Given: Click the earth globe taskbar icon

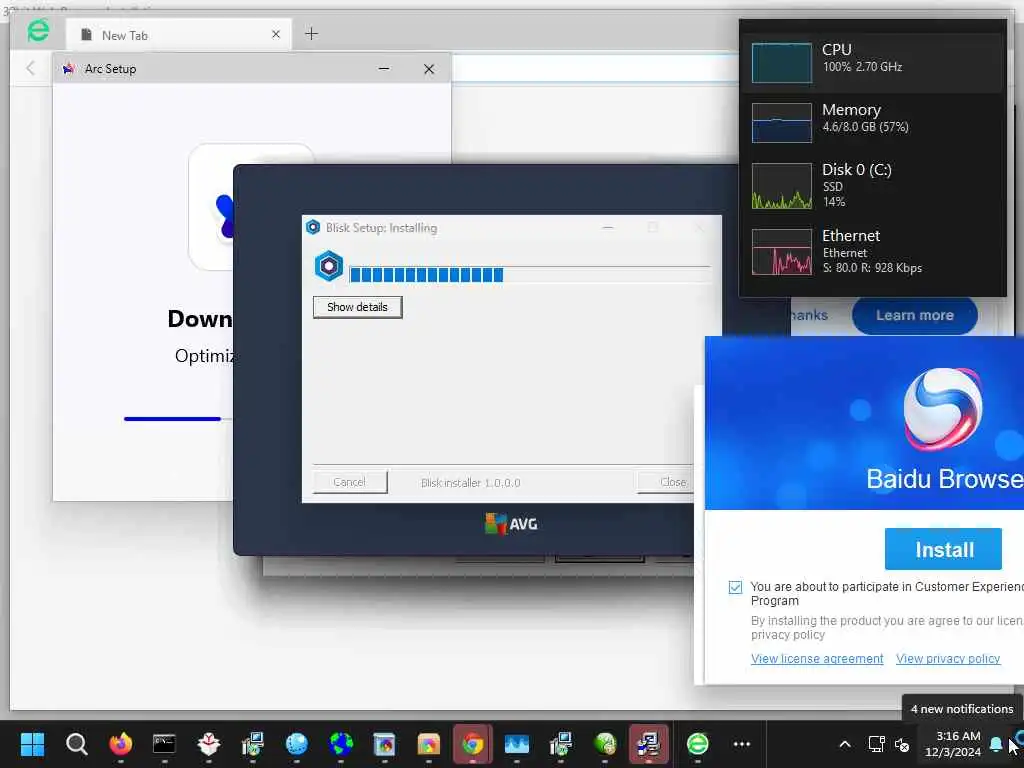Looking at the screenshot, I should [341, 743].
